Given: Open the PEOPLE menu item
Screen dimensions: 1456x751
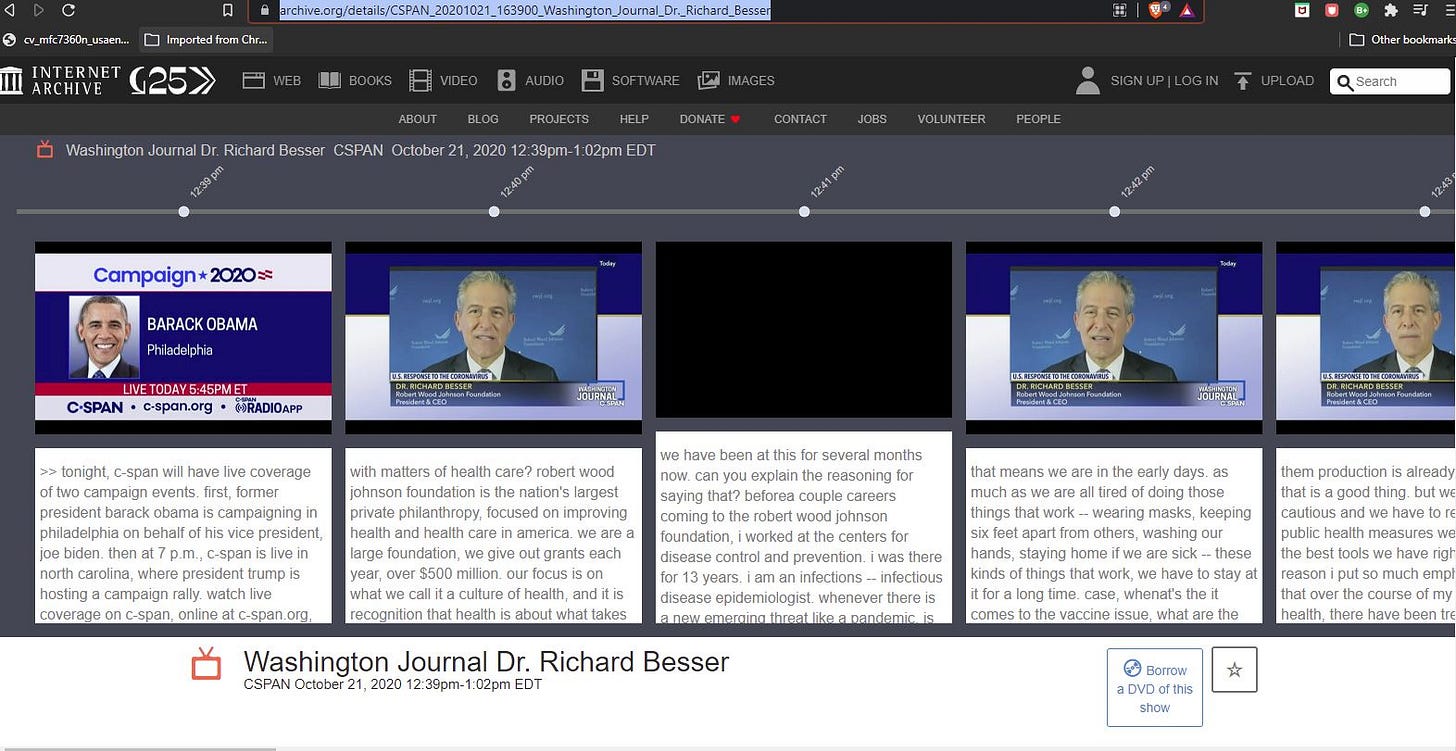Looking at the screenshot, I should coord(1038,119).
